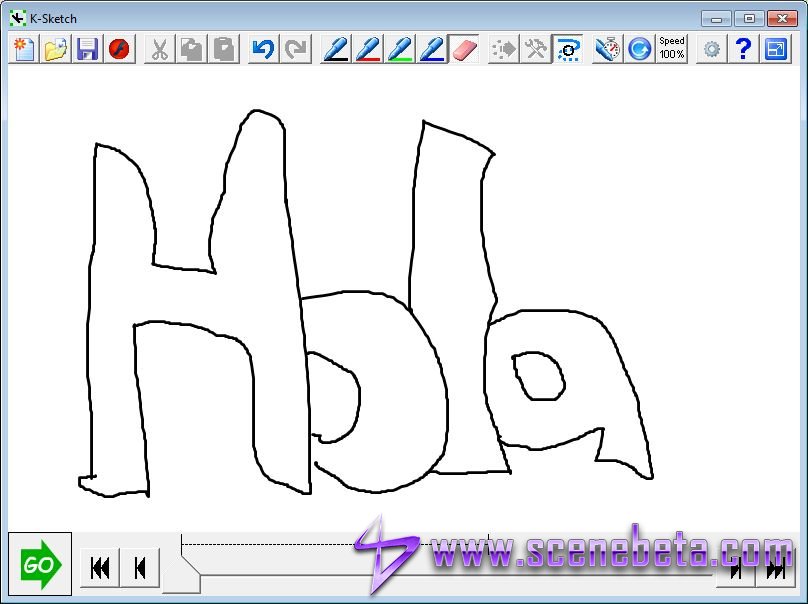Select the black pen

pos(336,48)
